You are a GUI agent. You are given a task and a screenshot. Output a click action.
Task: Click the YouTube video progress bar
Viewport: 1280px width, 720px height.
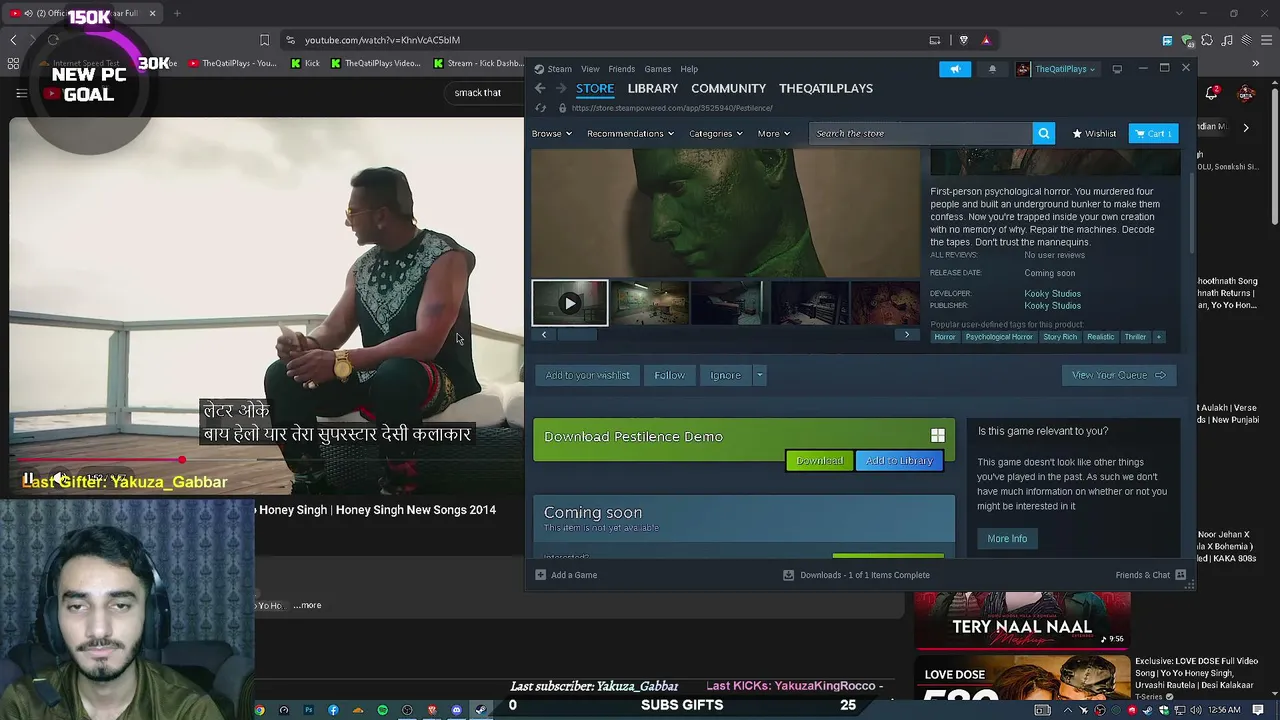(x=266, y=461)
